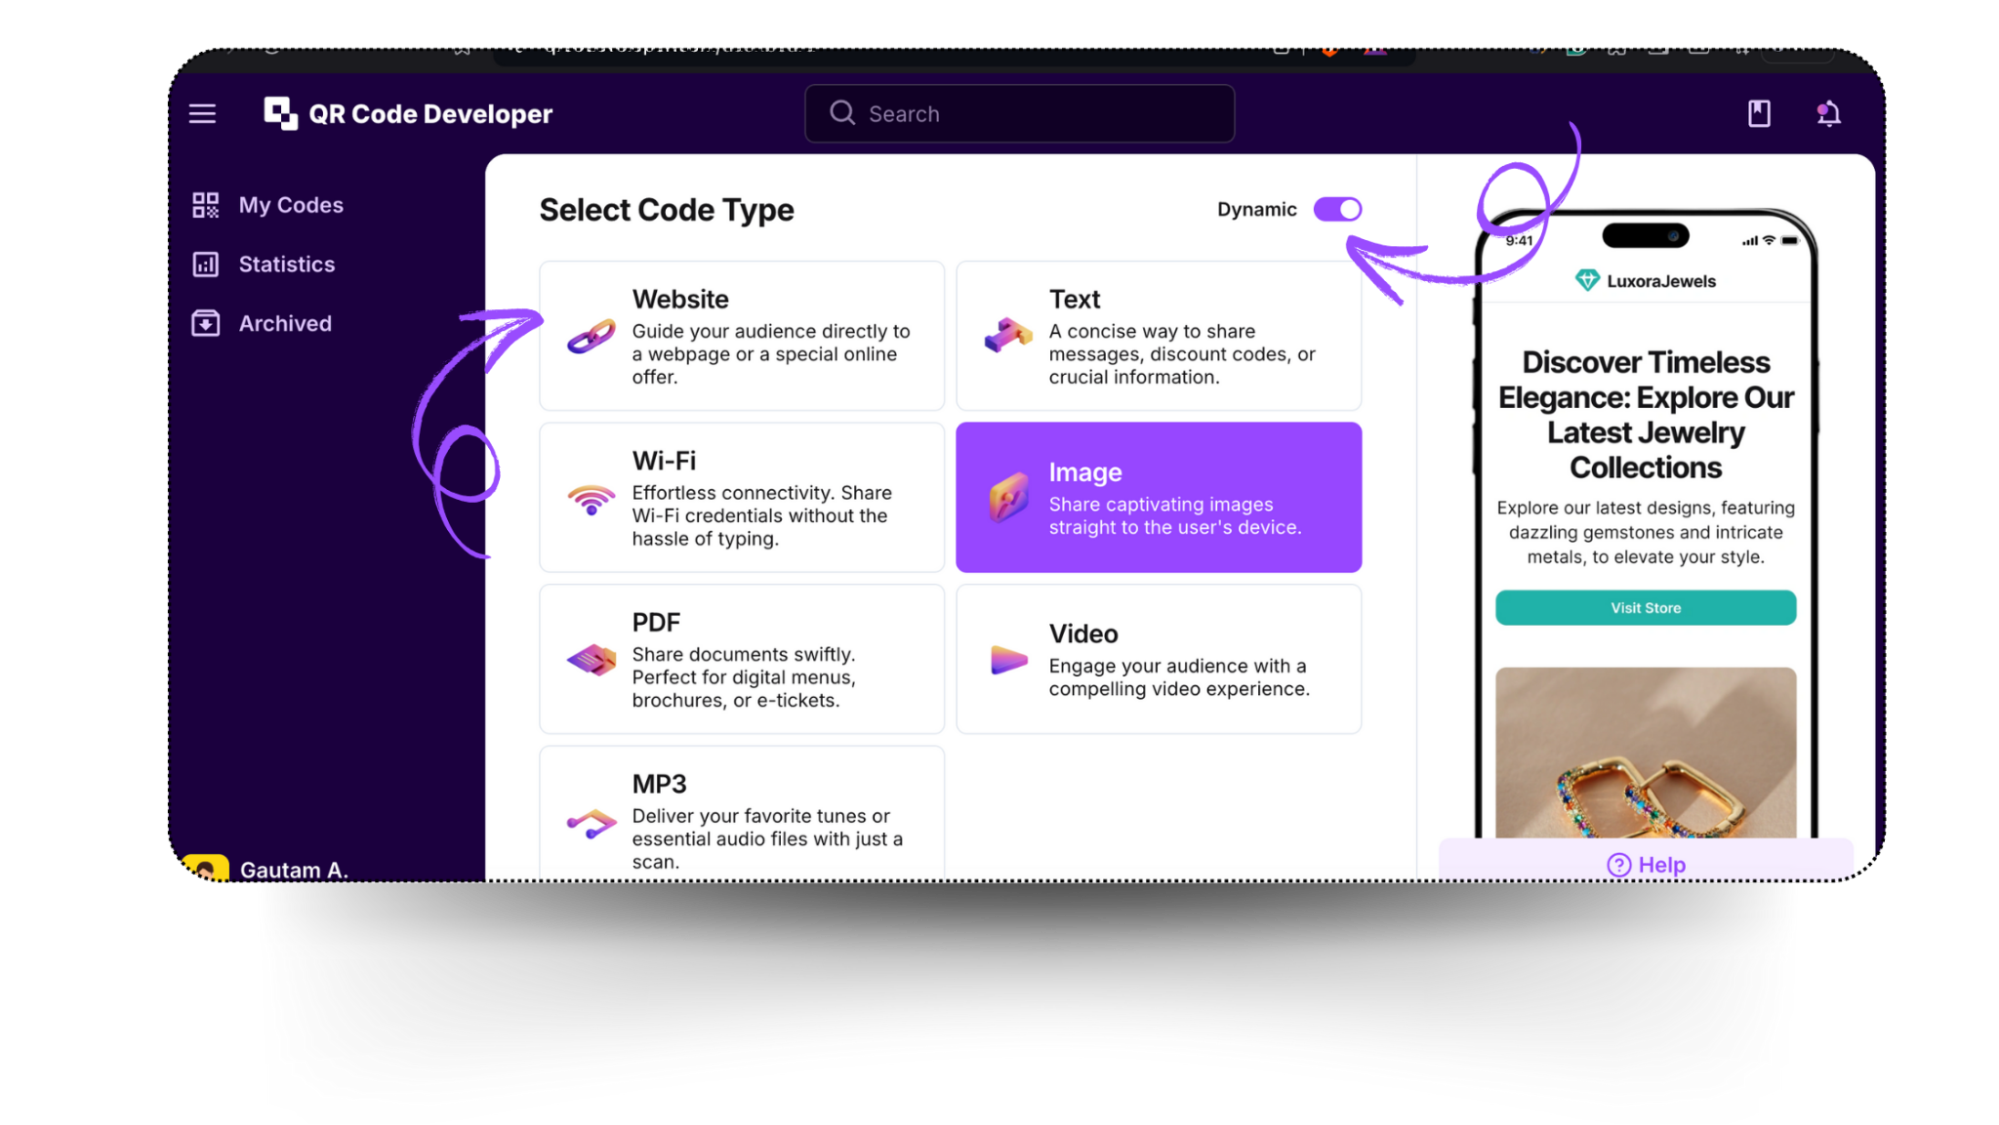The image size is (1999, 1125).
Task: Switch to the Archived section
Action: coord(284,322)
